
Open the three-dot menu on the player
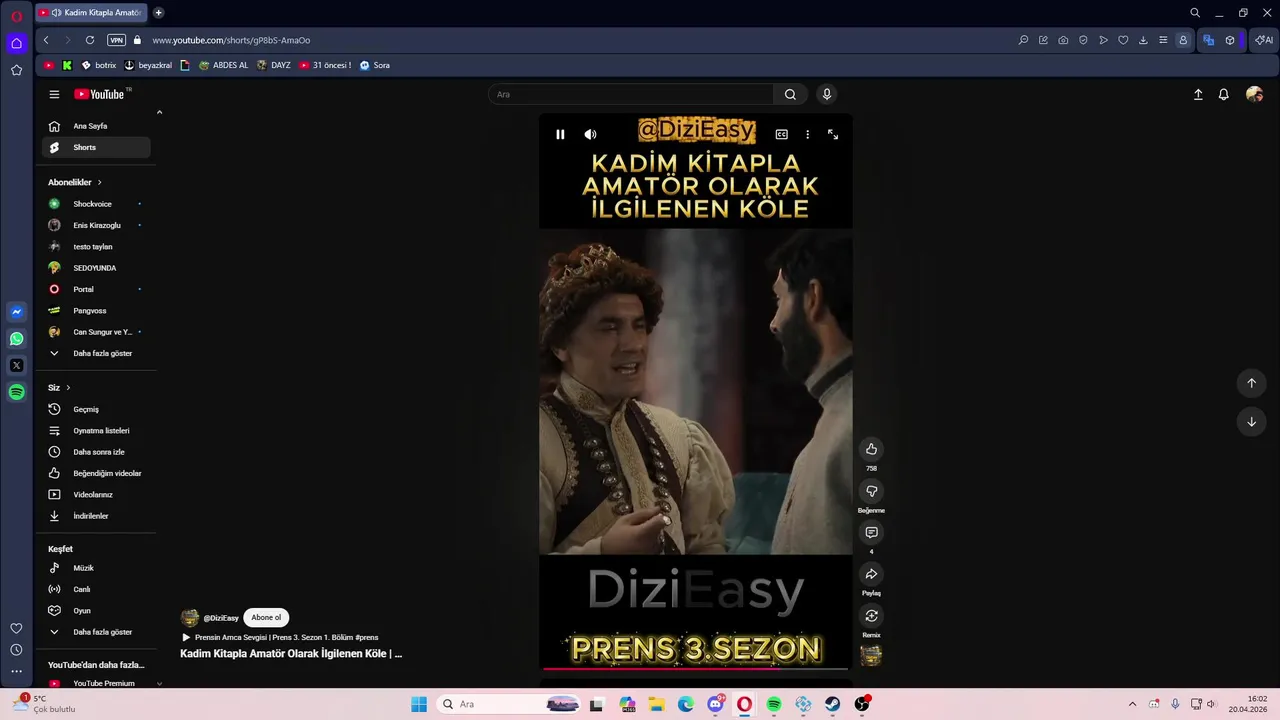[x=807, y=134]
